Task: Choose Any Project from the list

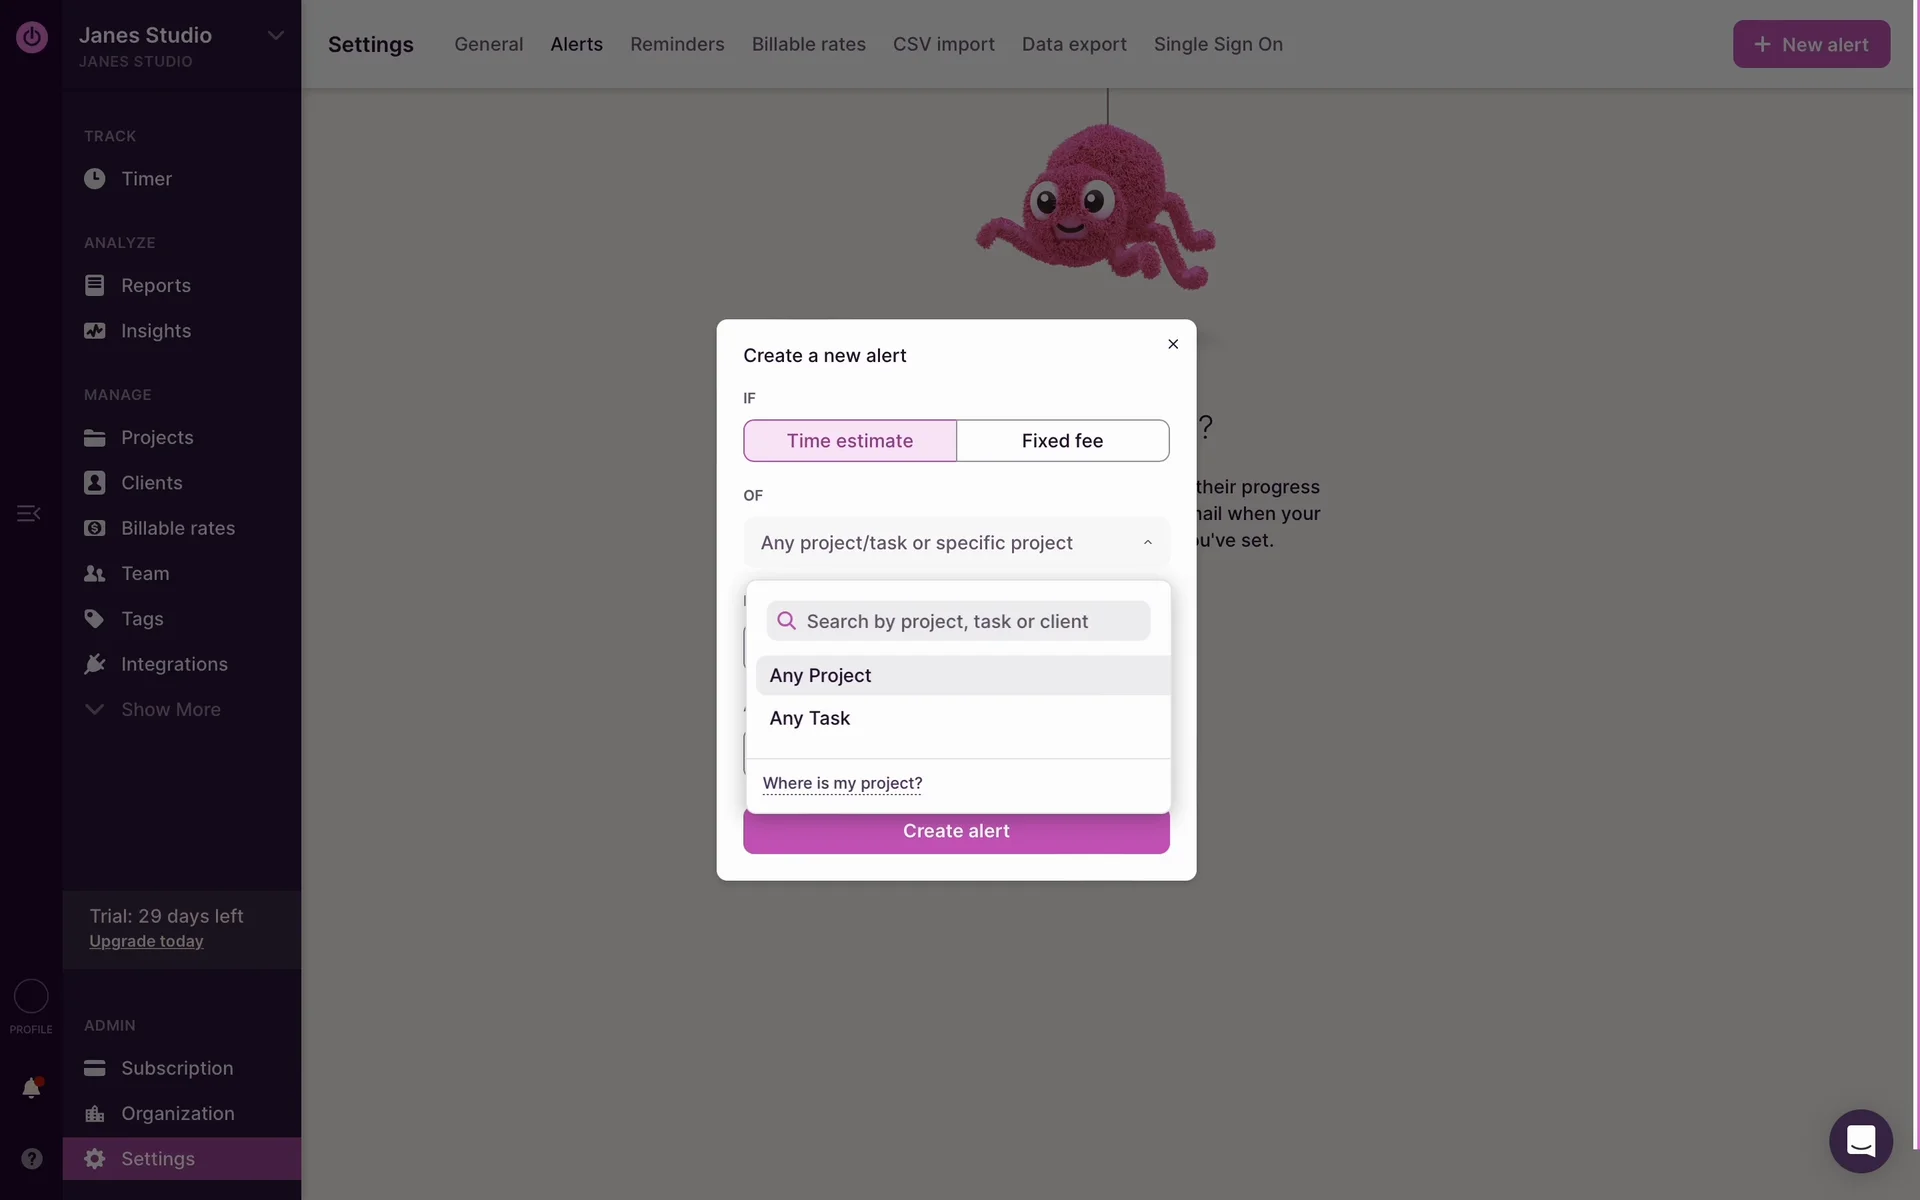Action: coord(820,676)
